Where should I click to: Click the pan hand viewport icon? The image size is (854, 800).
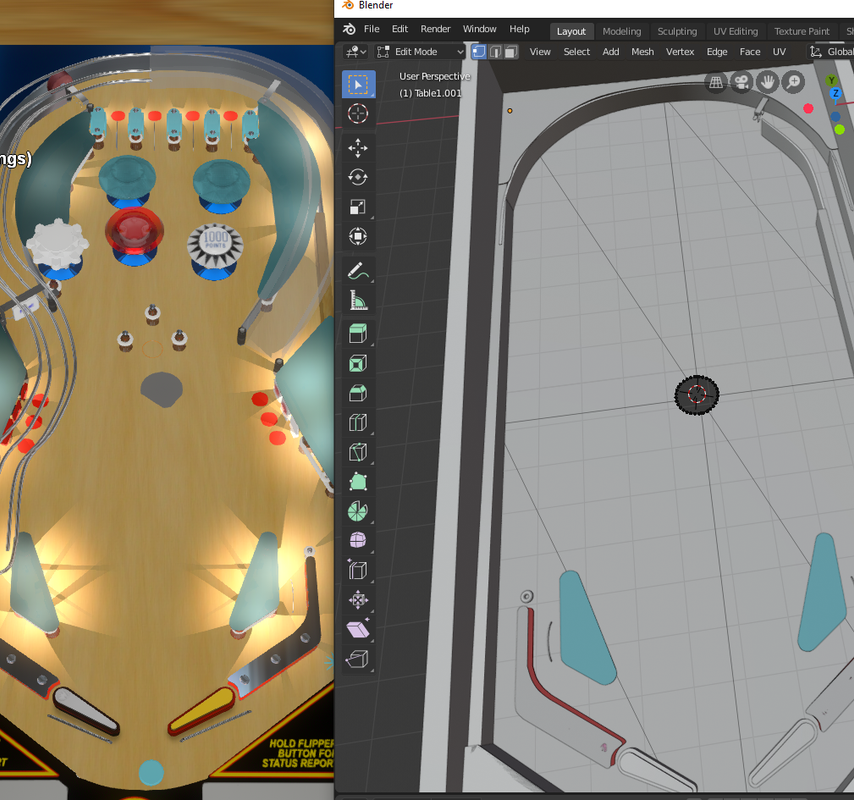pos(767,82)
